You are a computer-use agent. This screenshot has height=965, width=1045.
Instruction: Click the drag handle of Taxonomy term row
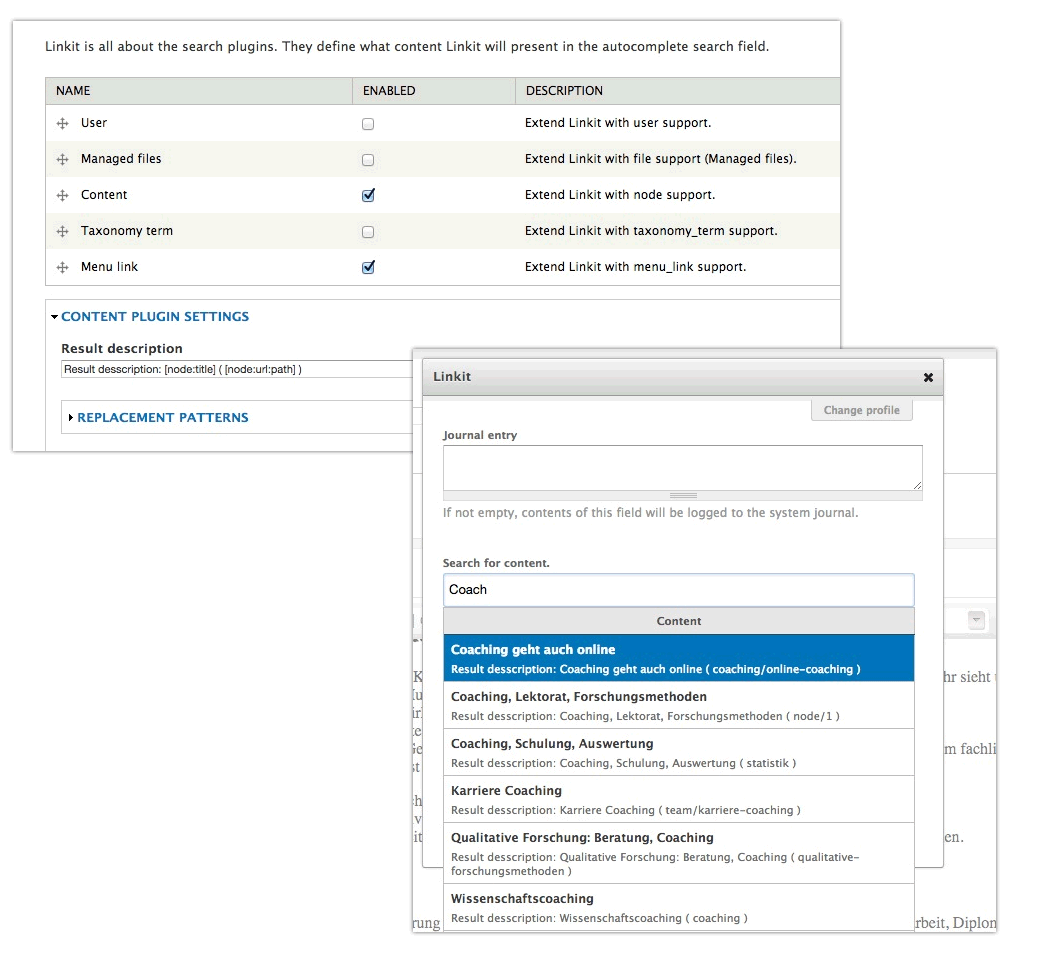tap(63, 231)
